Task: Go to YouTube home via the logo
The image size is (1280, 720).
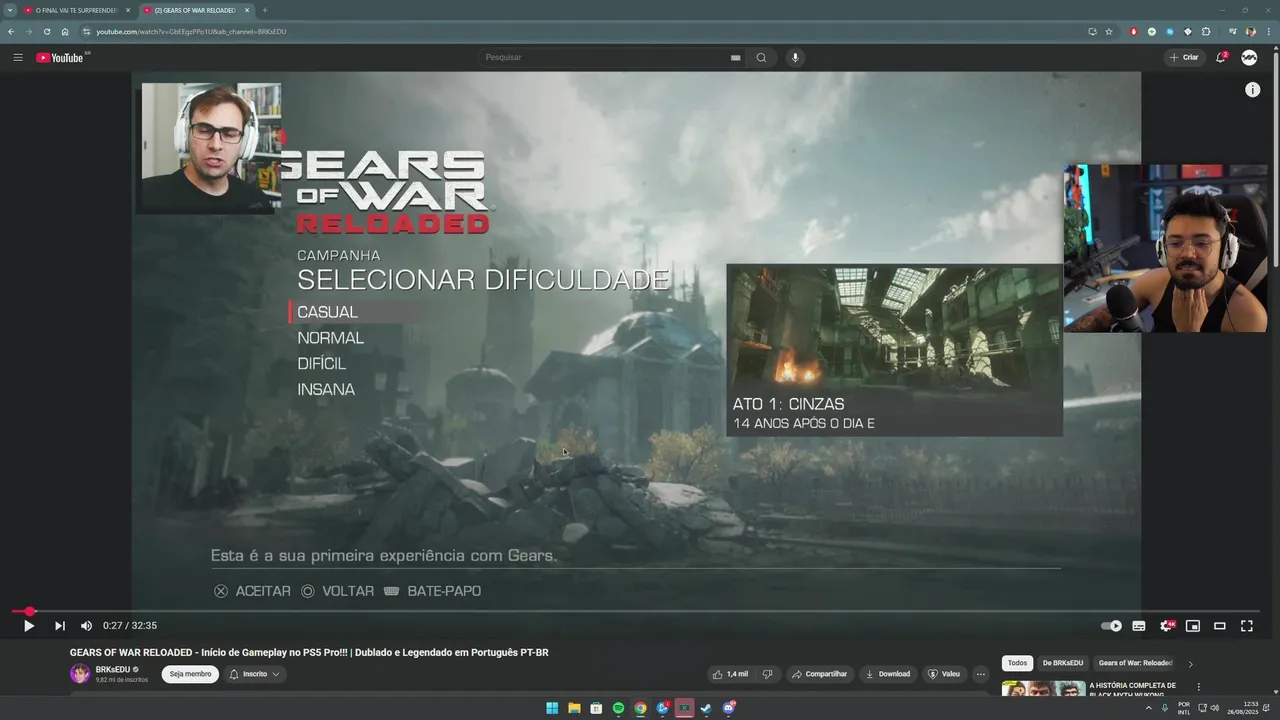Action: point(62,57)
